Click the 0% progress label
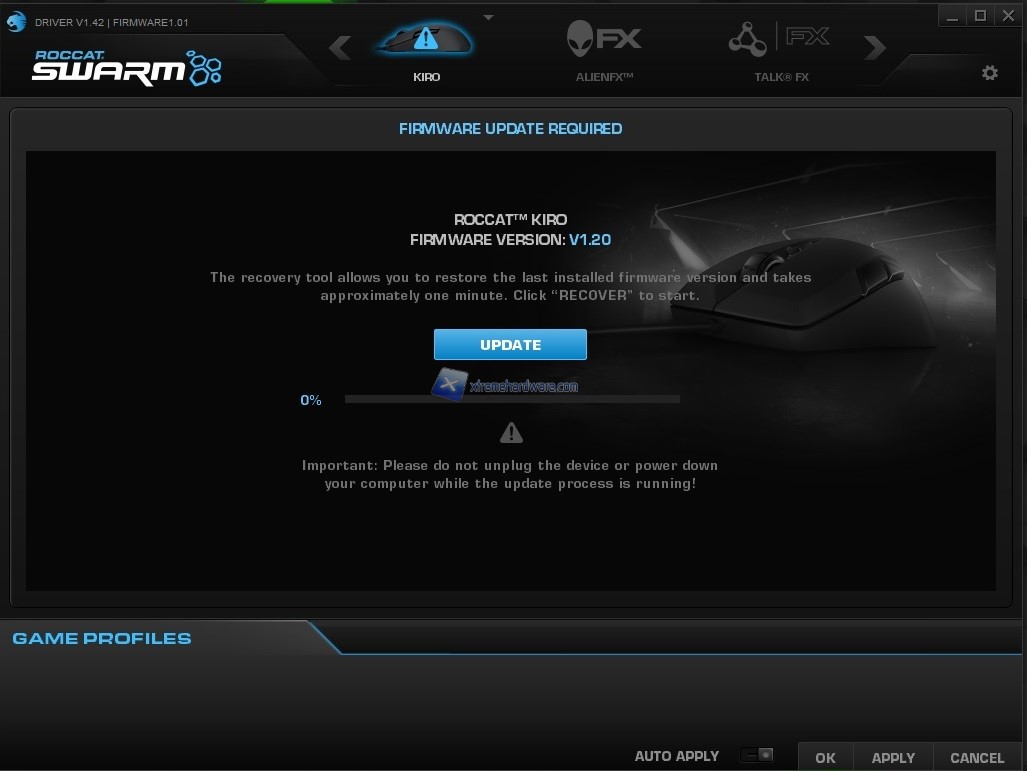The height and width of the screenshot is (771, 1027). click(310, 400)
